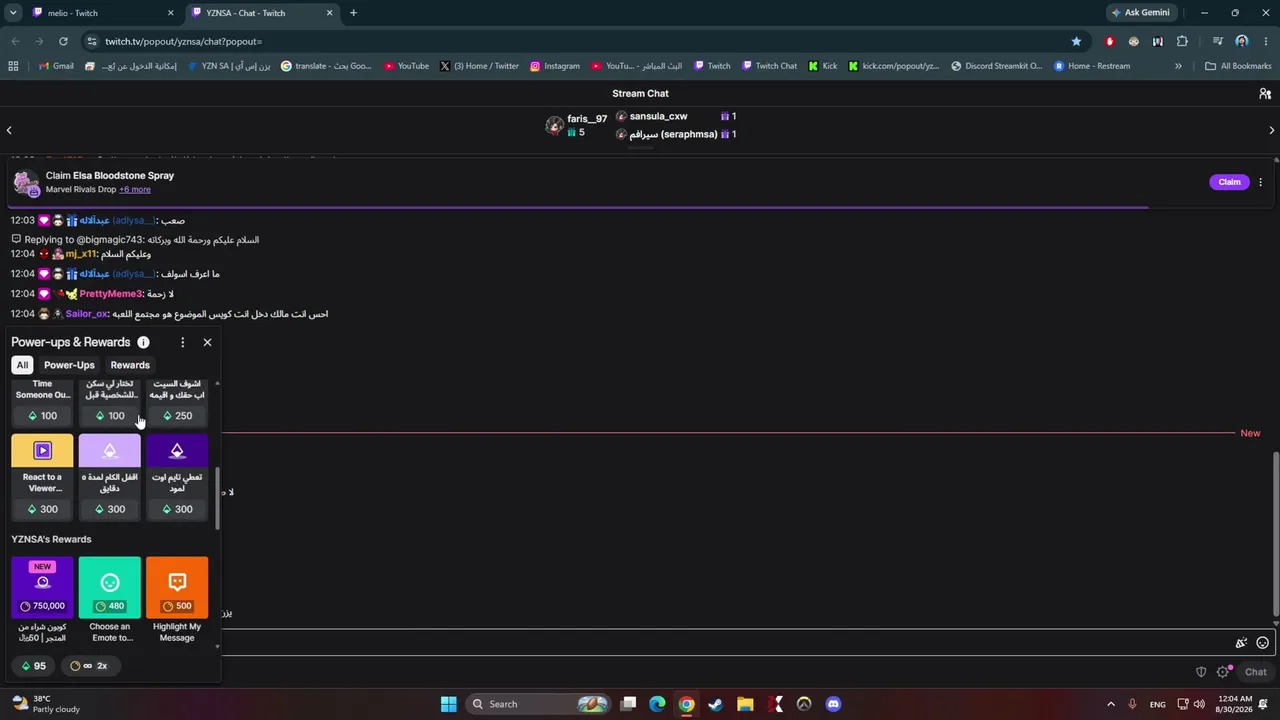Switch to the melio - Twitch tab
Viewport: 1280px width, 720px height.
98,13
